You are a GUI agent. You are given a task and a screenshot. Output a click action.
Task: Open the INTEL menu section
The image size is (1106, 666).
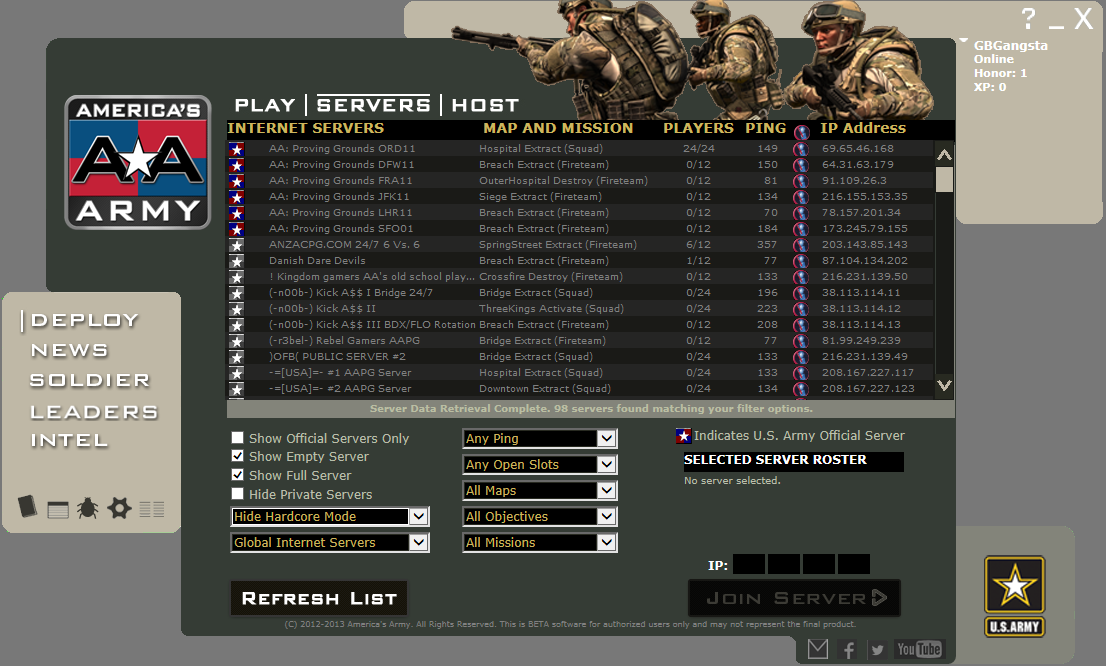point(69,440)
